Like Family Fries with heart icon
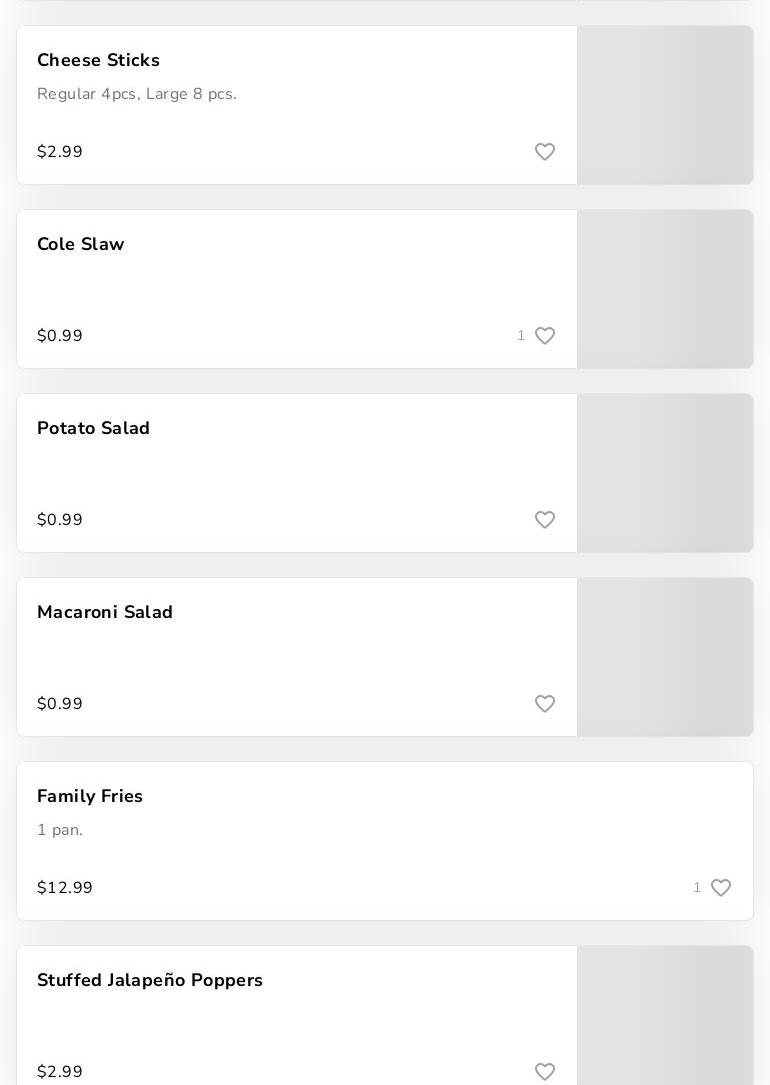This screenshot has height=1085, width=770. pos(721,888)
